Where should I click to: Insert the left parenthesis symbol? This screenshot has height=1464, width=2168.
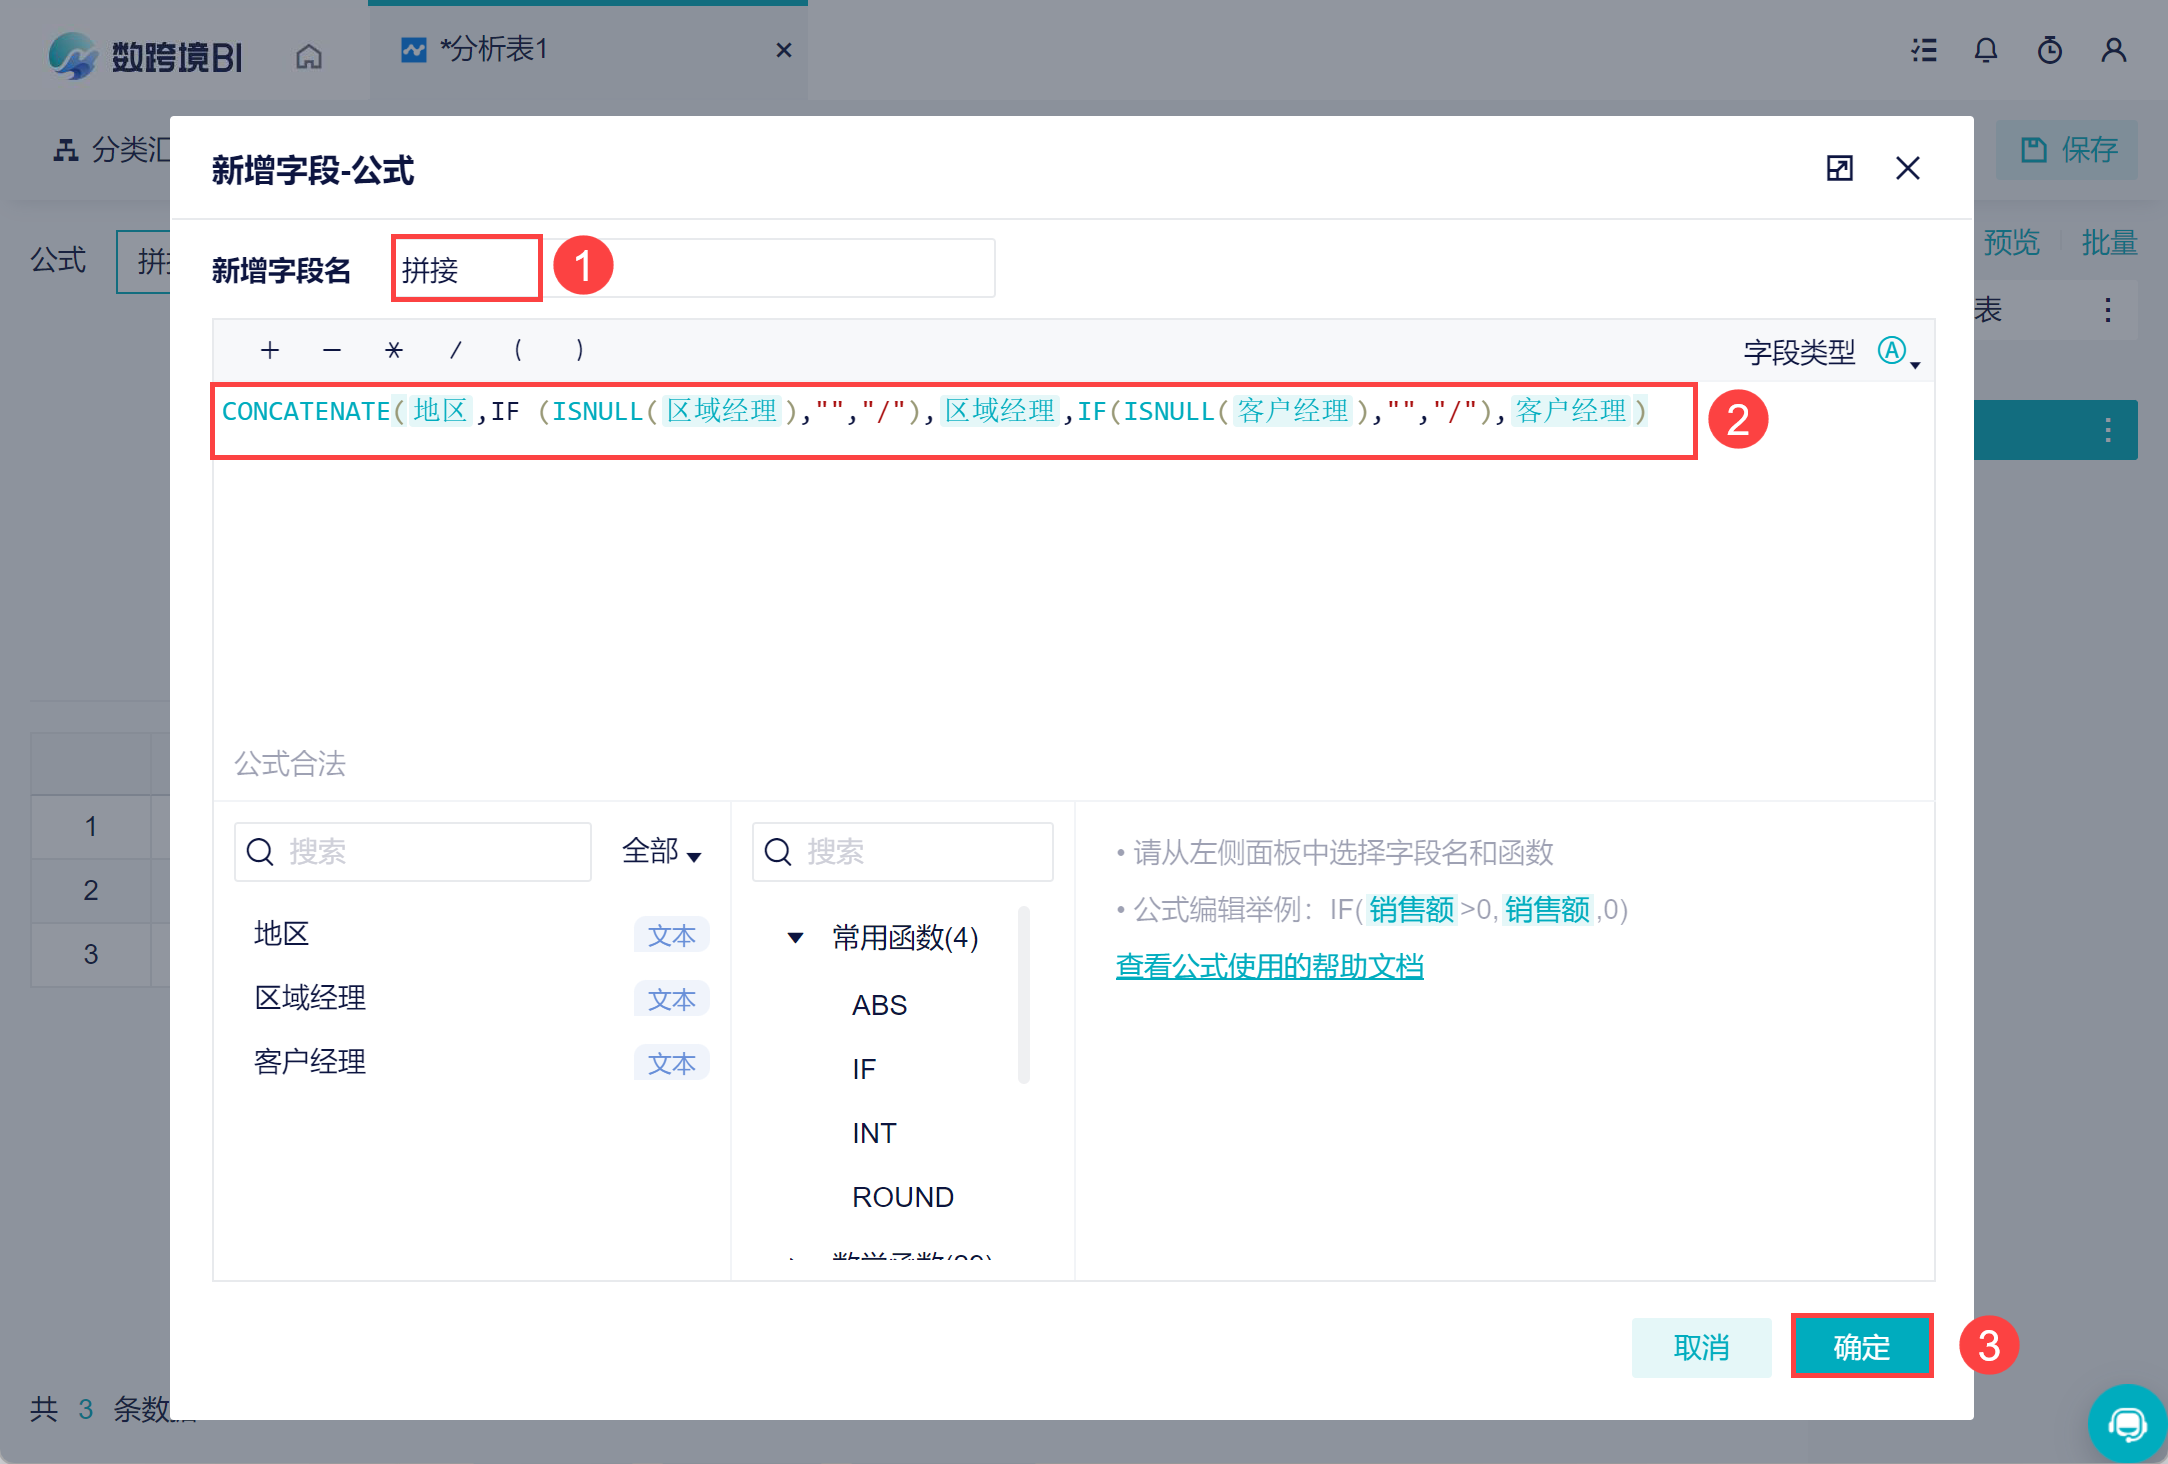pyautogui.click(x=518, y=350)
